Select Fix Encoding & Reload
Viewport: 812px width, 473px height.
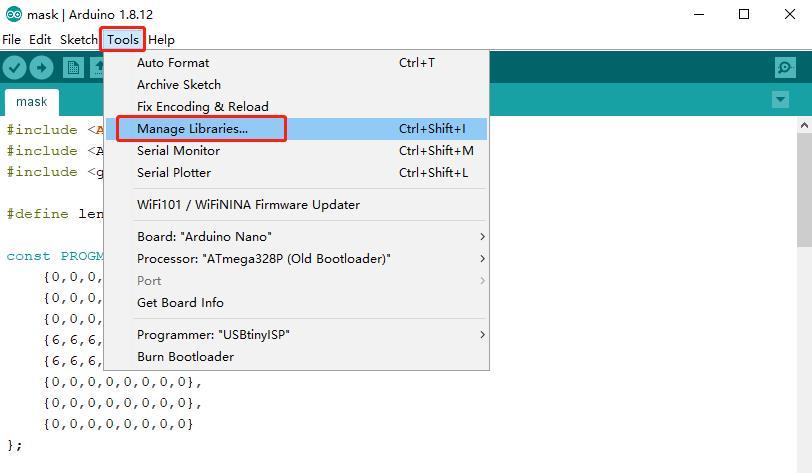click(x=296, y=107)
